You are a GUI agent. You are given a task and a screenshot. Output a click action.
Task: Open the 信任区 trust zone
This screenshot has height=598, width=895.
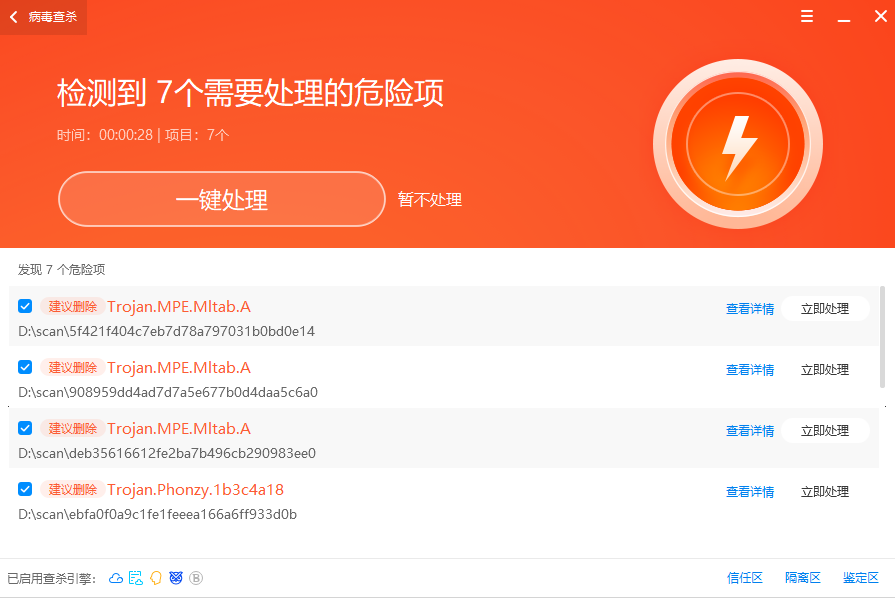pyautogui.click(x=744, y=578)
